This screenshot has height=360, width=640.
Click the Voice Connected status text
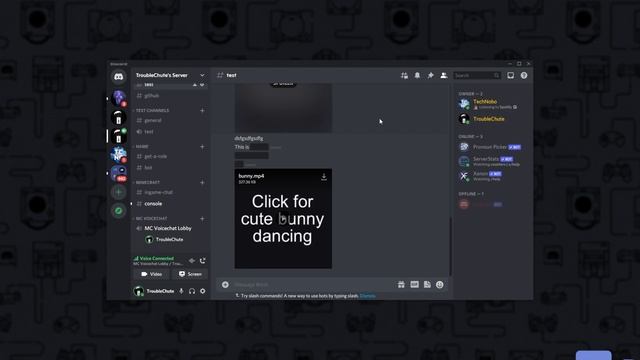tap(157, 258)
